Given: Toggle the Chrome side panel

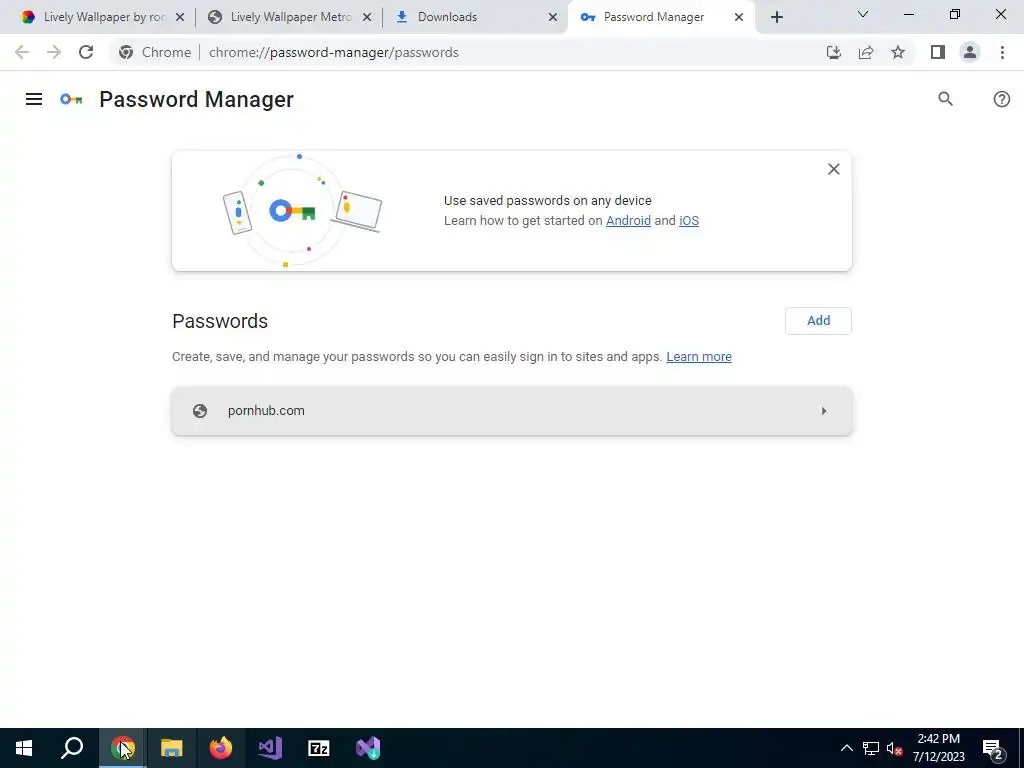Looking at the screenshot, I should (937, 52).
